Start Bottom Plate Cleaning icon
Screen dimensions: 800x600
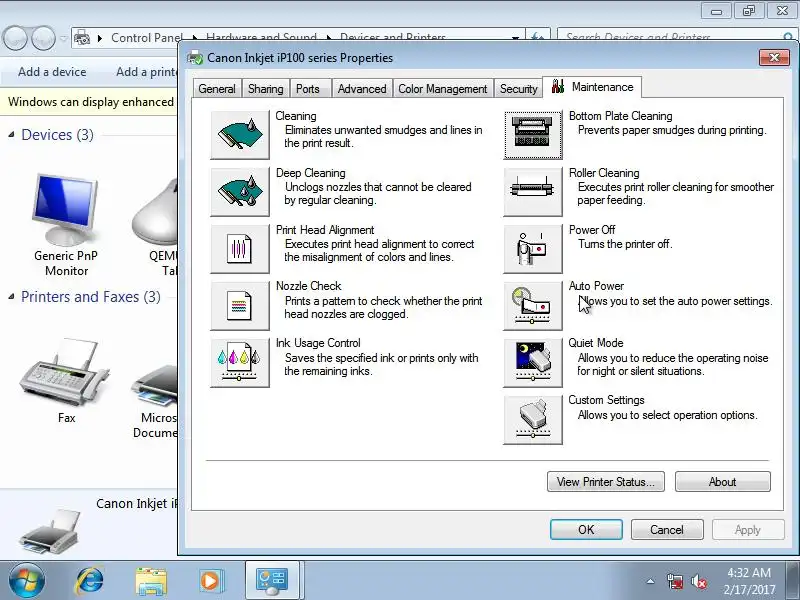[x=533, y=135]
